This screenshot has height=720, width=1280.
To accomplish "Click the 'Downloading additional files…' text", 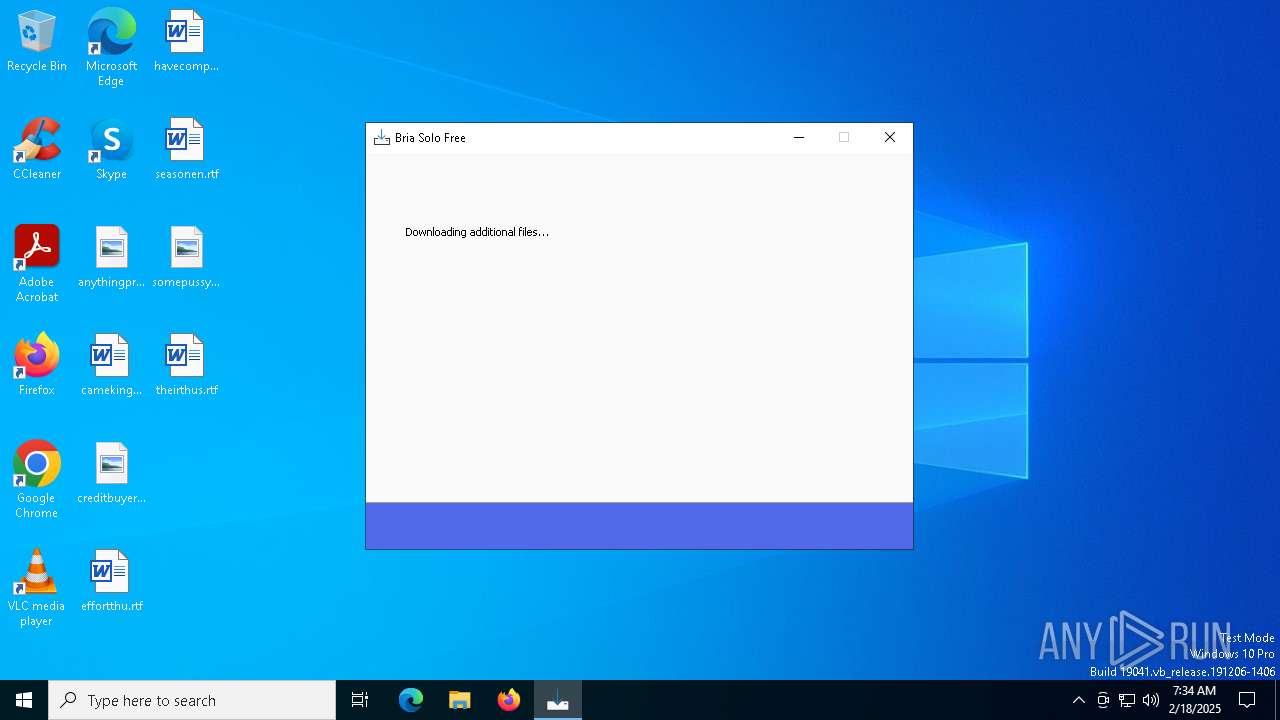I will 477,232.
